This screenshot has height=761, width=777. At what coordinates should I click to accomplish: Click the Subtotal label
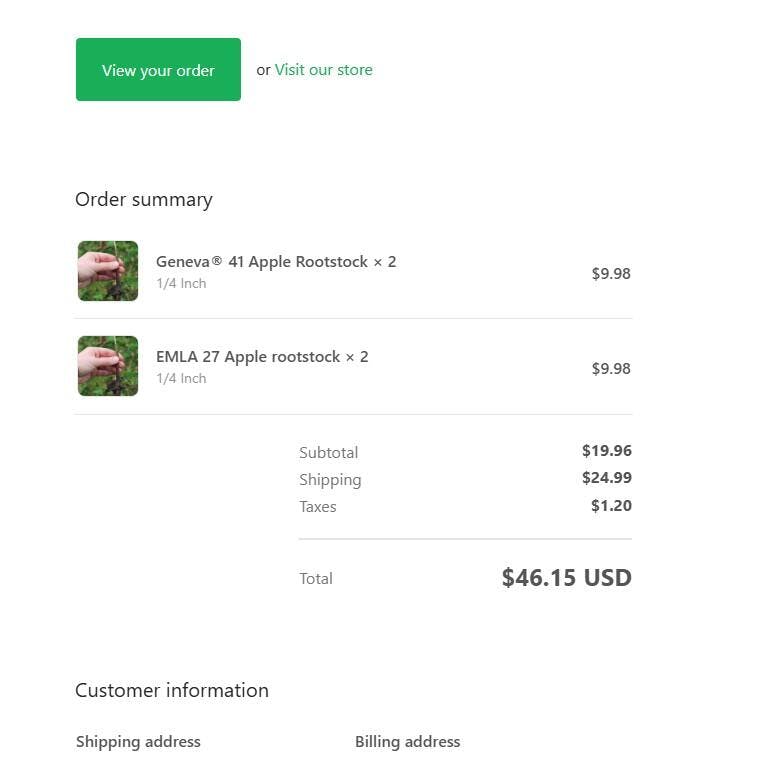point(328,452)
